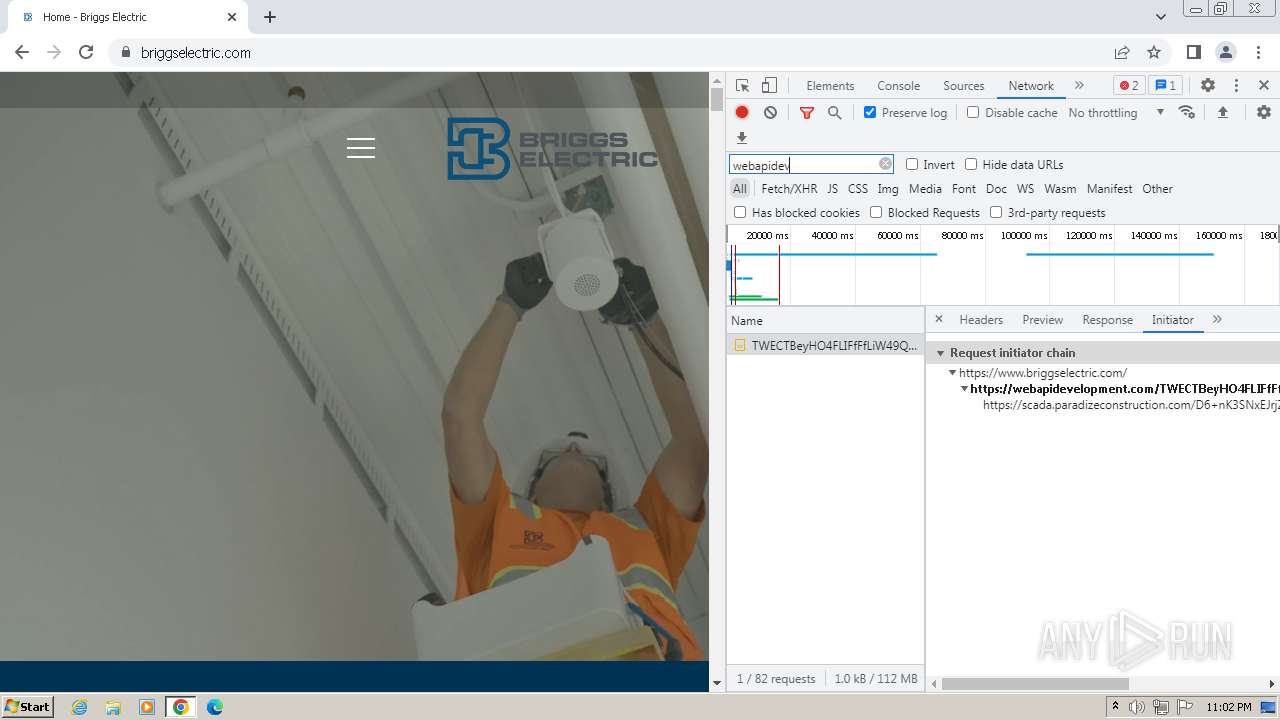Viewport: 1280px width, 720px height.
Task: Open Internet Explorer from the taskbar
Action: (79, 706)
